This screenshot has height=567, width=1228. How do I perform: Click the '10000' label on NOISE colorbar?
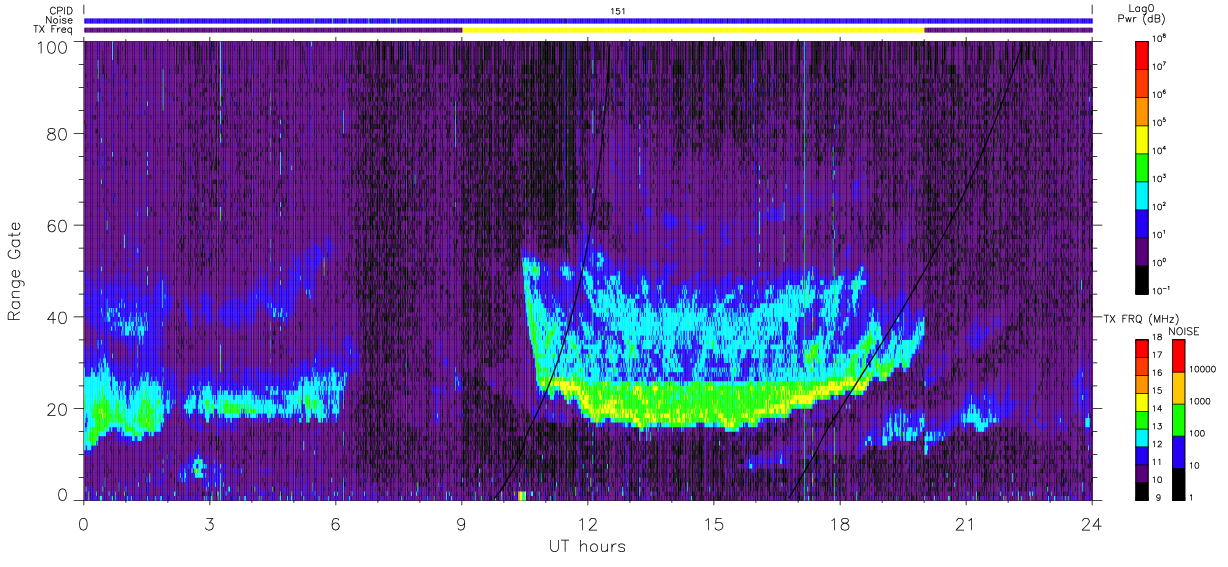pyautogui.click(x=1203, y=369)
